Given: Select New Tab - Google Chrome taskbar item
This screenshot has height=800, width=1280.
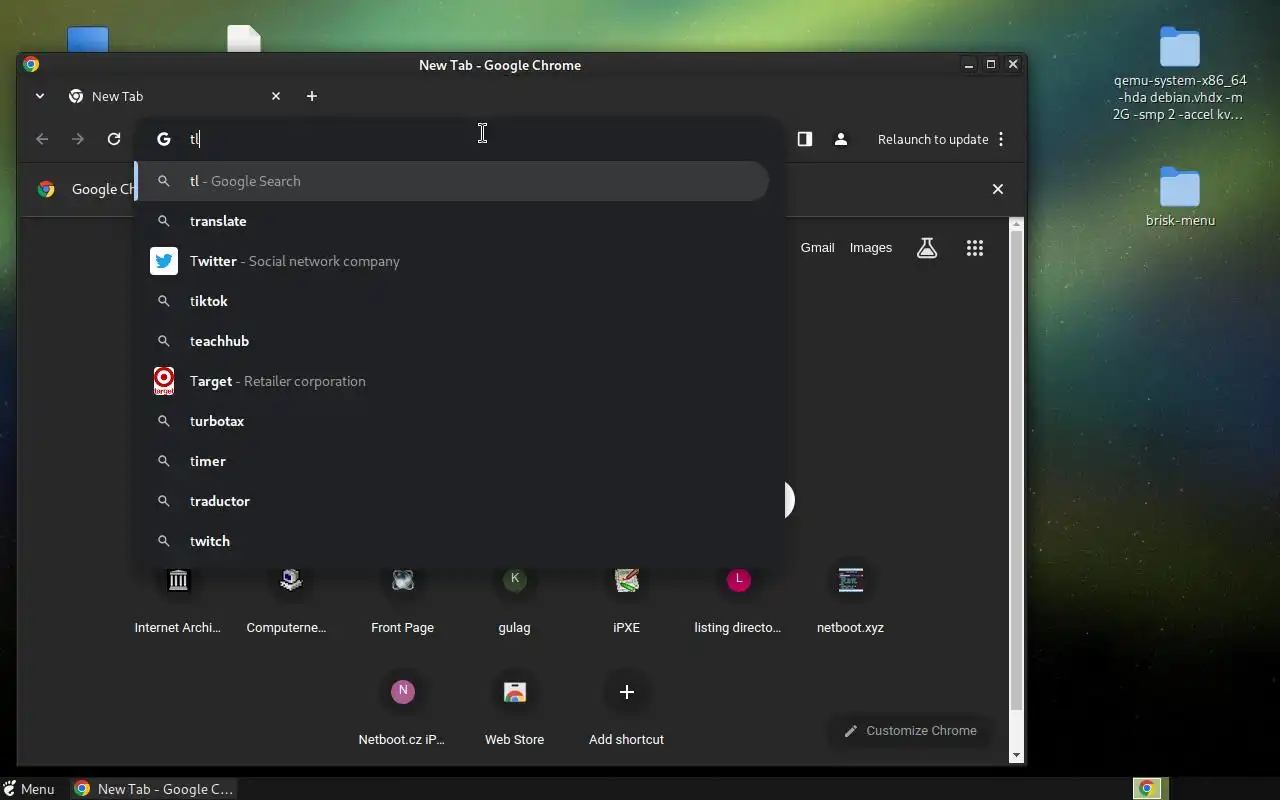Looking at the screenshot, I should [x=155, y=789].
